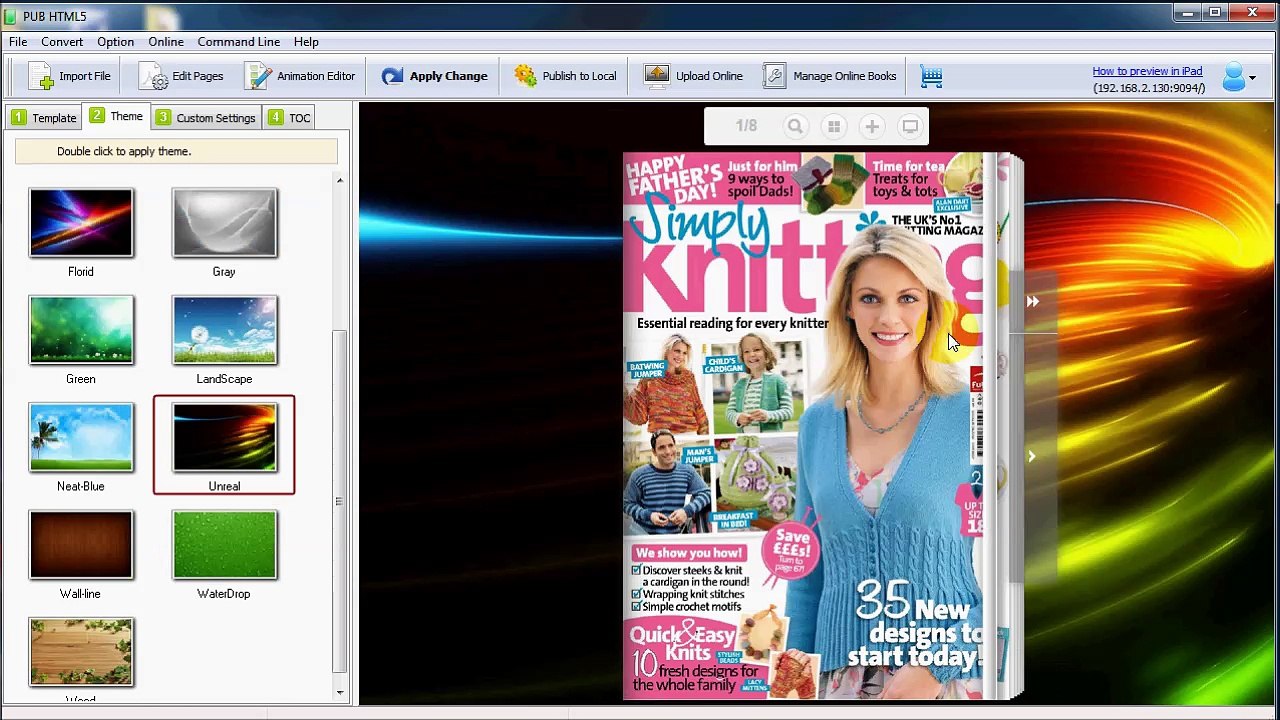
Task: Select the Wood theme thumbnail
Action: pos(81,652)
